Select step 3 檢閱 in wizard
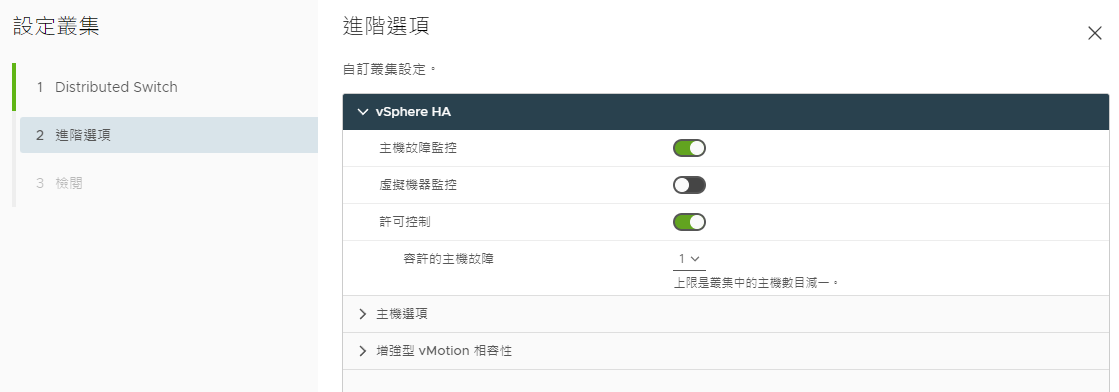The image size is (1119, 392). [x=168, y=183]
